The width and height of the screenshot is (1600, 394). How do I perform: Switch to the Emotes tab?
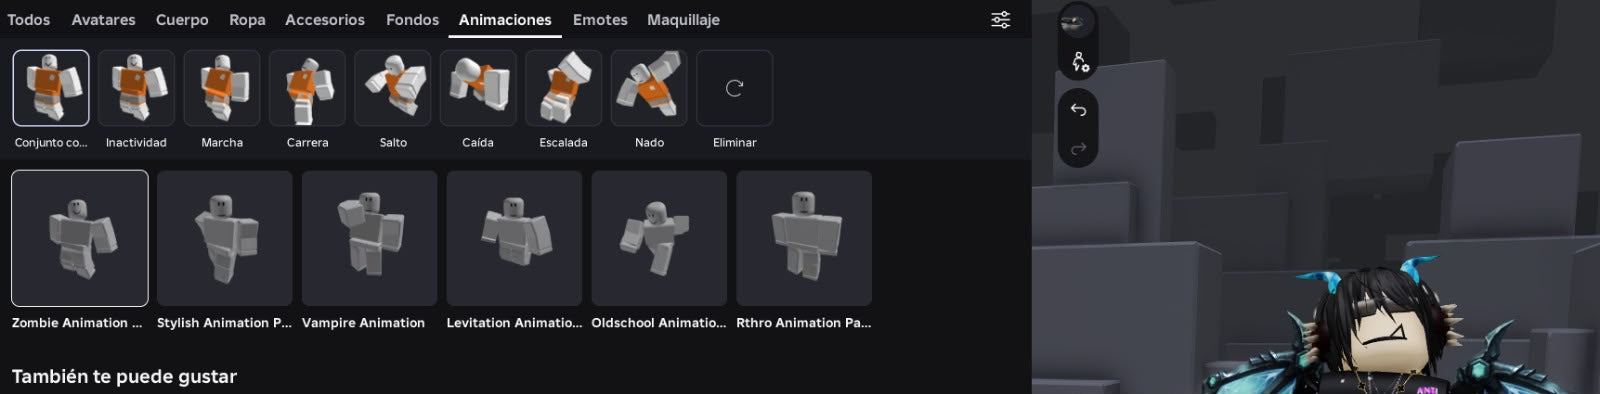(x=600, y=20)
